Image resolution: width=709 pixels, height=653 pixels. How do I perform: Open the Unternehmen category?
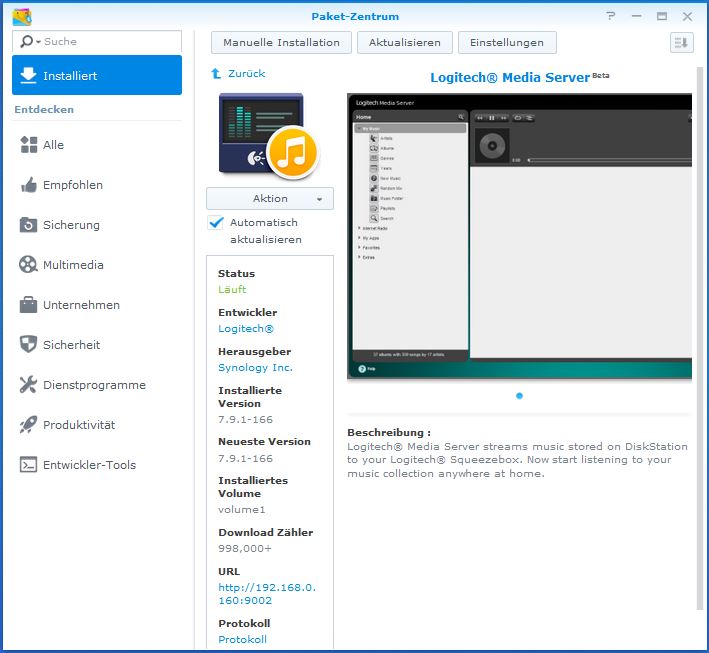pyautogui.click(x=97, y=305)
